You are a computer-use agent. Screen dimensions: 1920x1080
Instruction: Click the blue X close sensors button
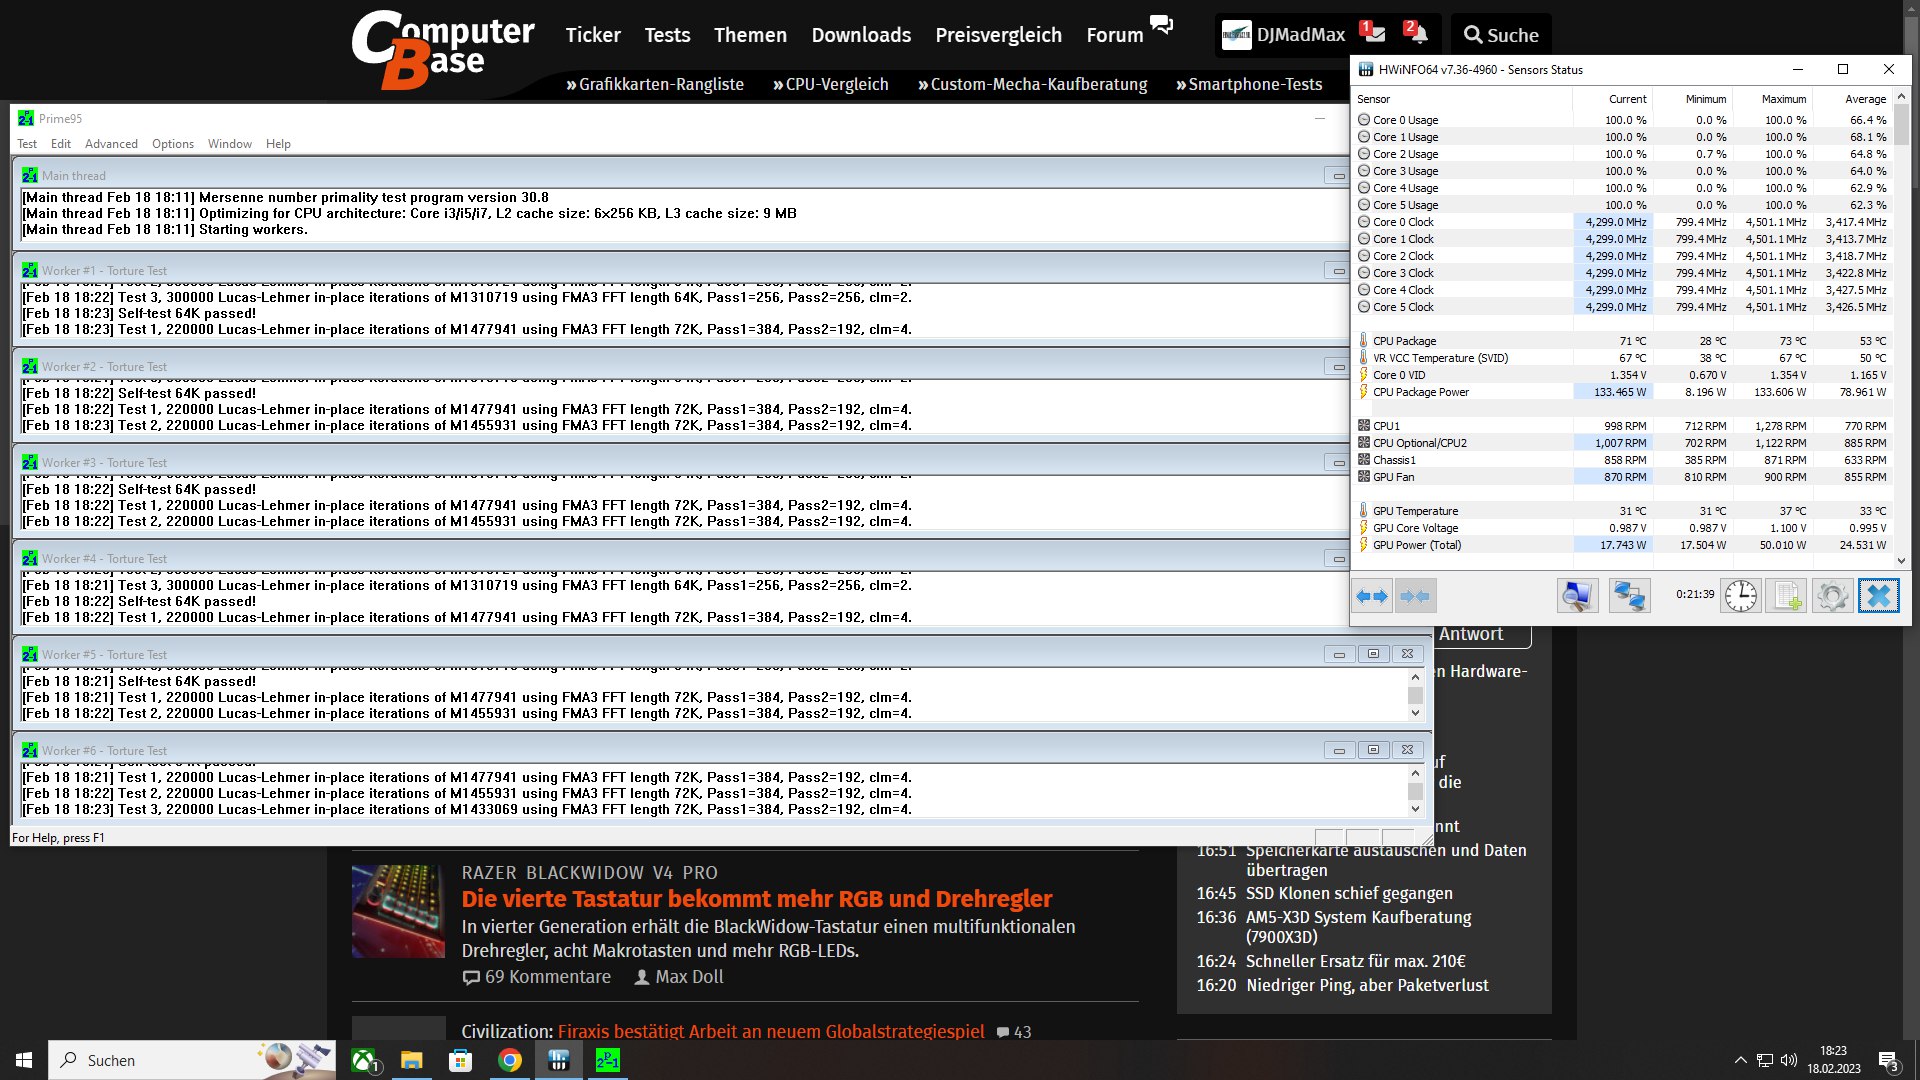coord(1878,597)
